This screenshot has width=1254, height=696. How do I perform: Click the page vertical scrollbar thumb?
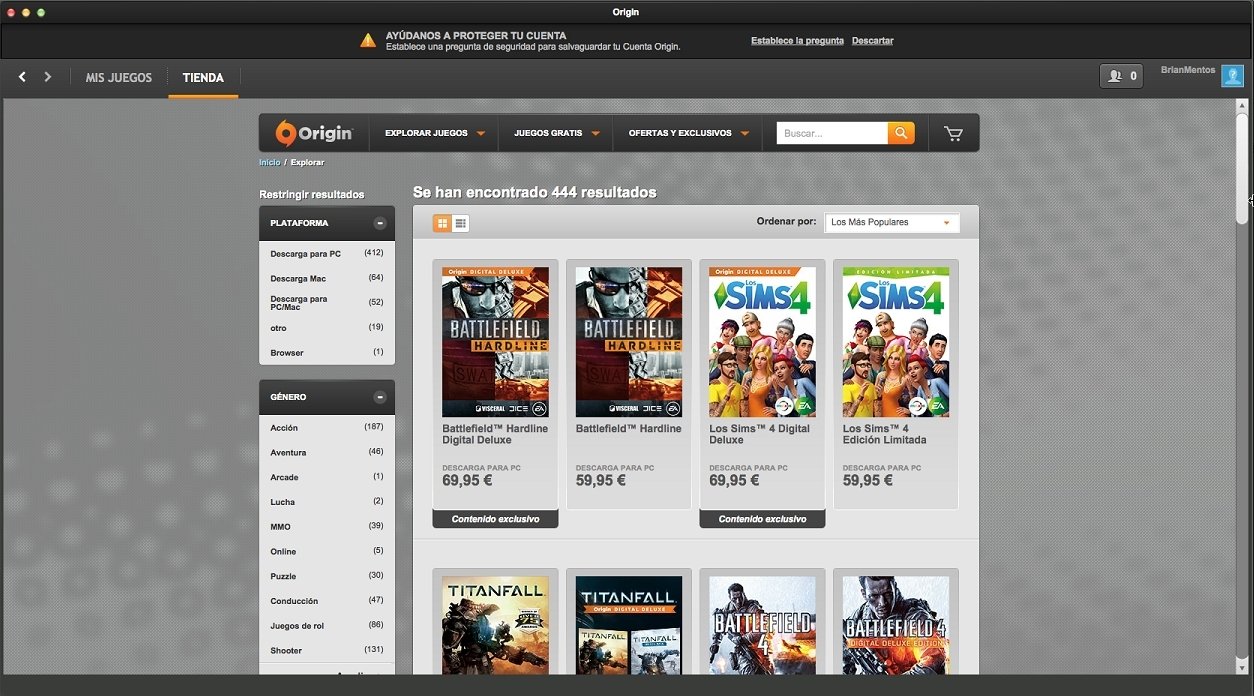(x=1243, y=167)
